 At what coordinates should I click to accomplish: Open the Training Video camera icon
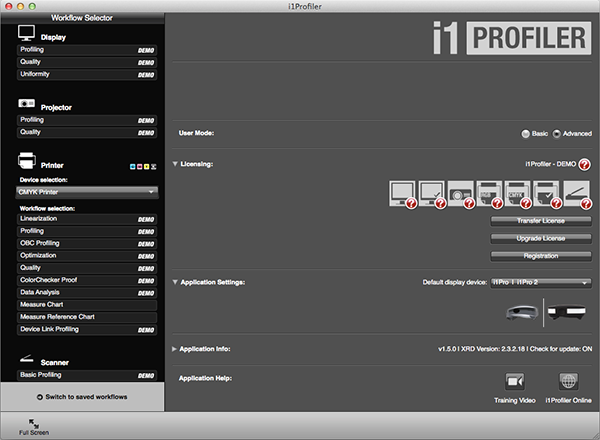515,381
